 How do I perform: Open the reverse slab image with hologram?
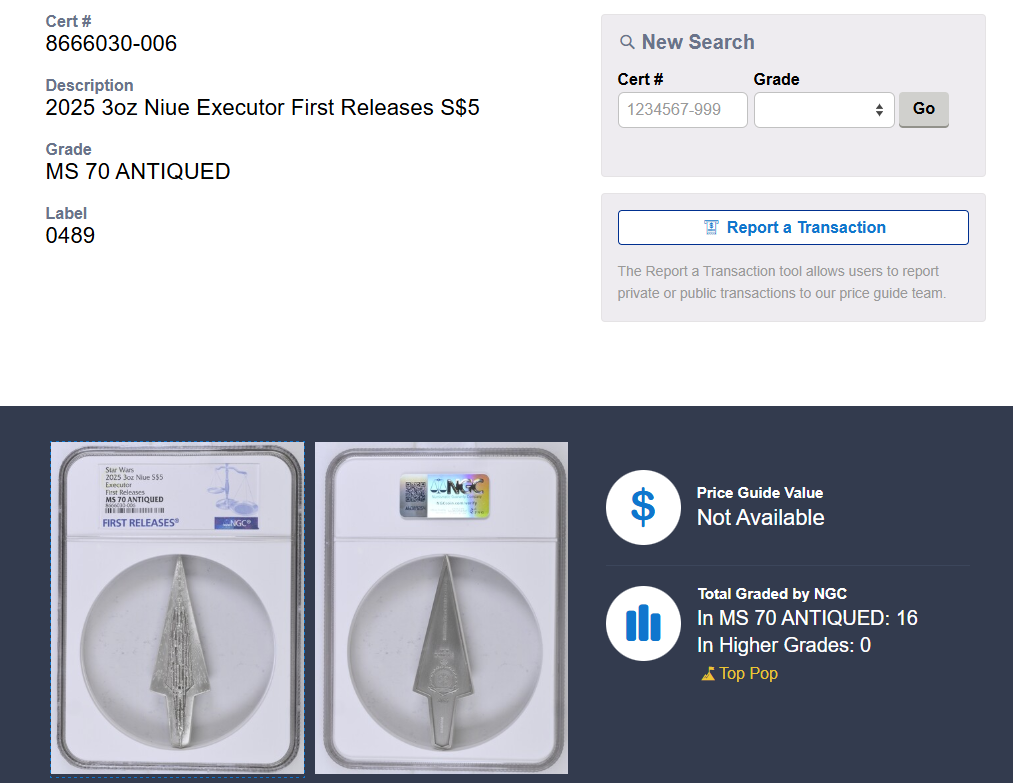(441, 607)
